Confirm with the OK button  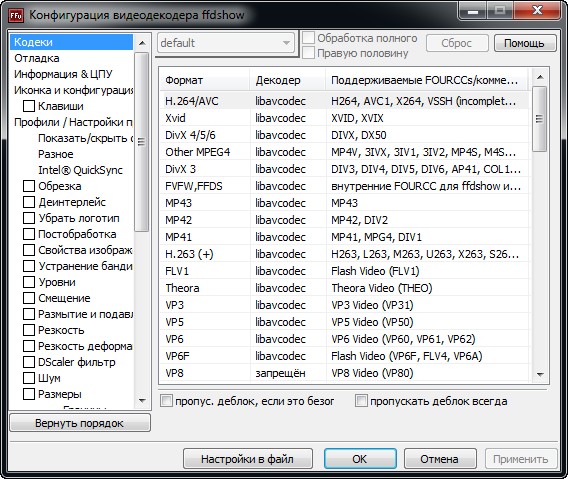coord(360,459)
